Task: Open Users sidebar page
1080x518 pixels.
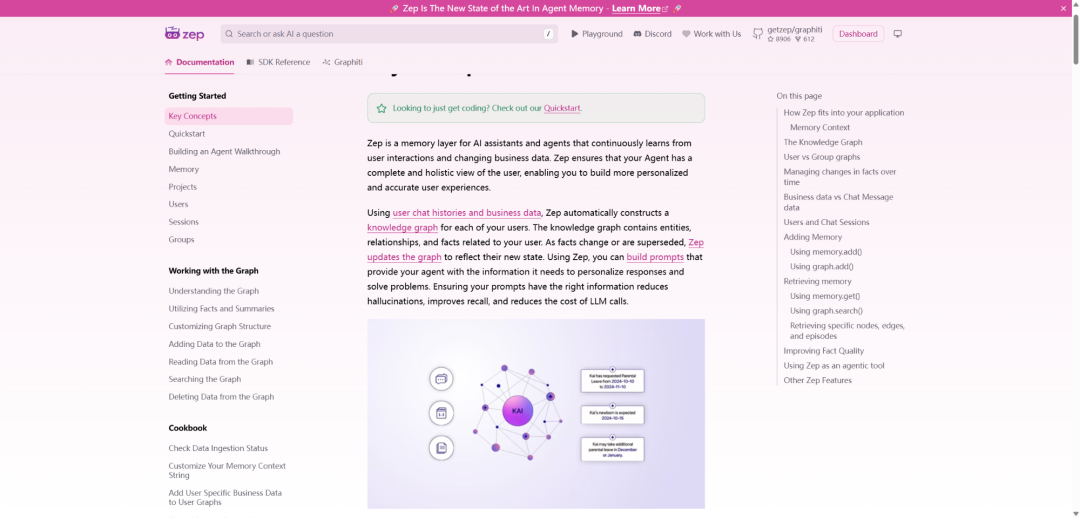Action: click(178, 205)
